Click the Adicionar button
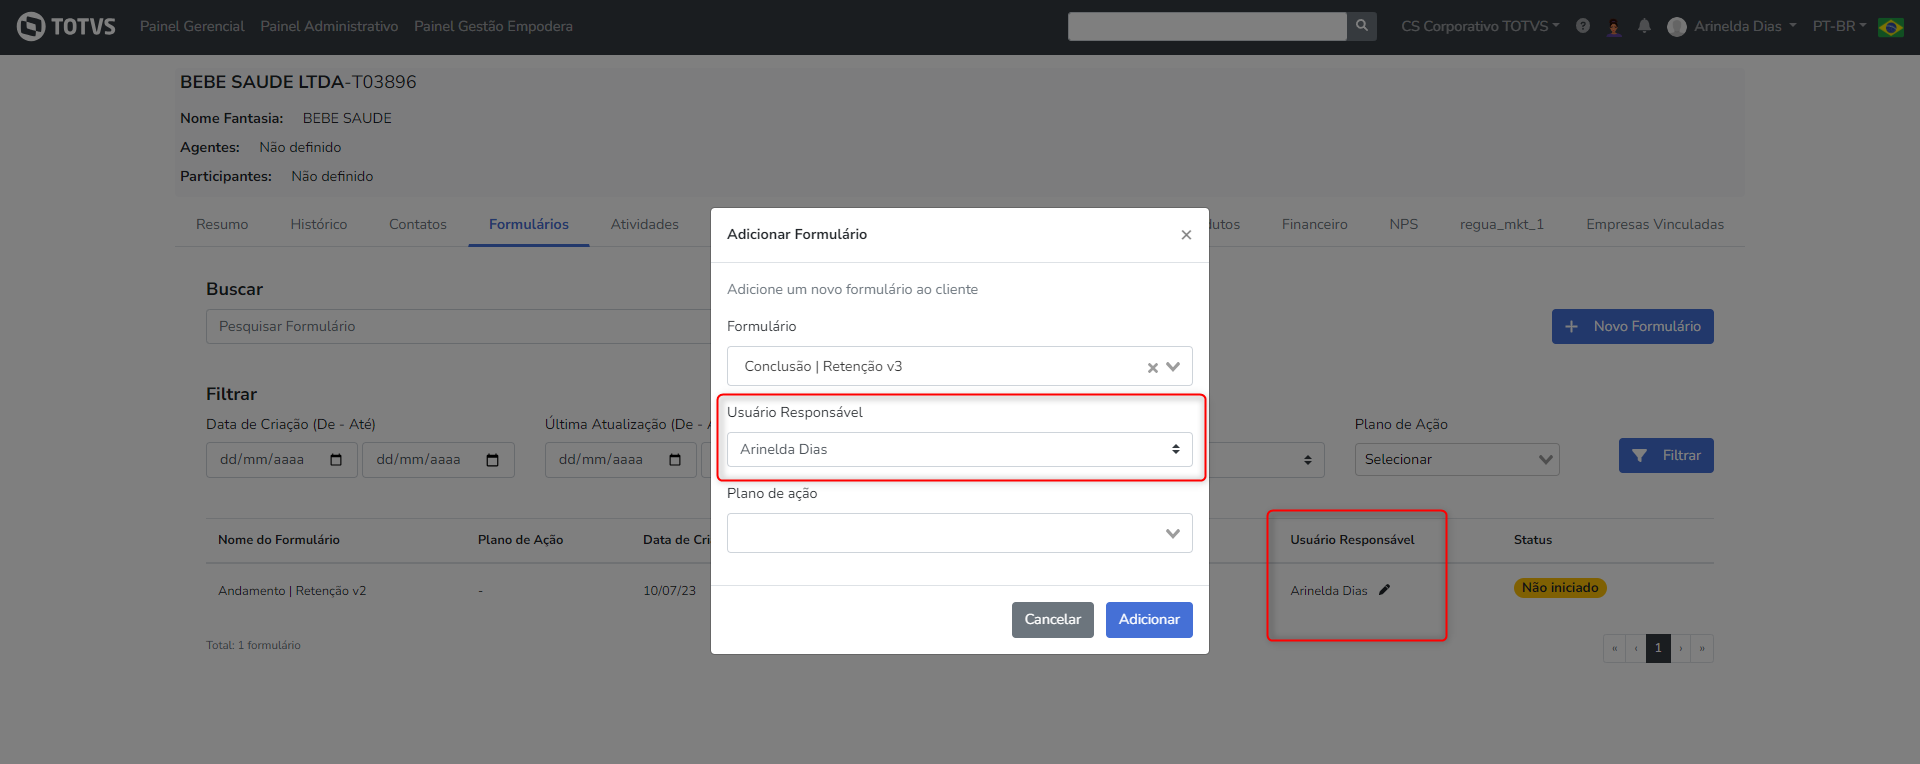Image resolution: width=1920 pixels, height=764 pixels. 1148,620
